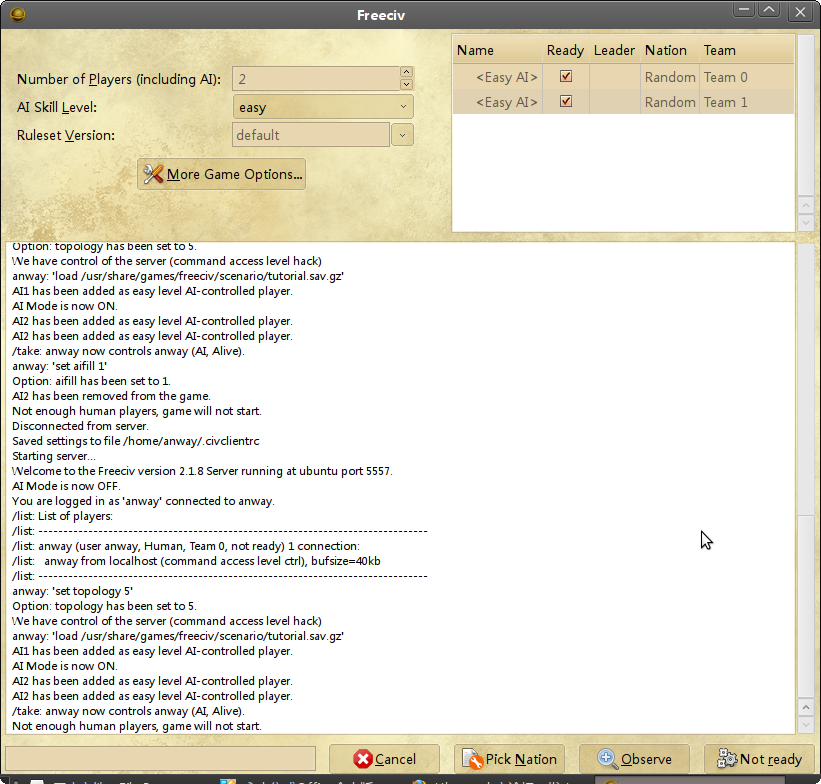
Task: Click the Not ready button
Action: [x=759, y=759]
